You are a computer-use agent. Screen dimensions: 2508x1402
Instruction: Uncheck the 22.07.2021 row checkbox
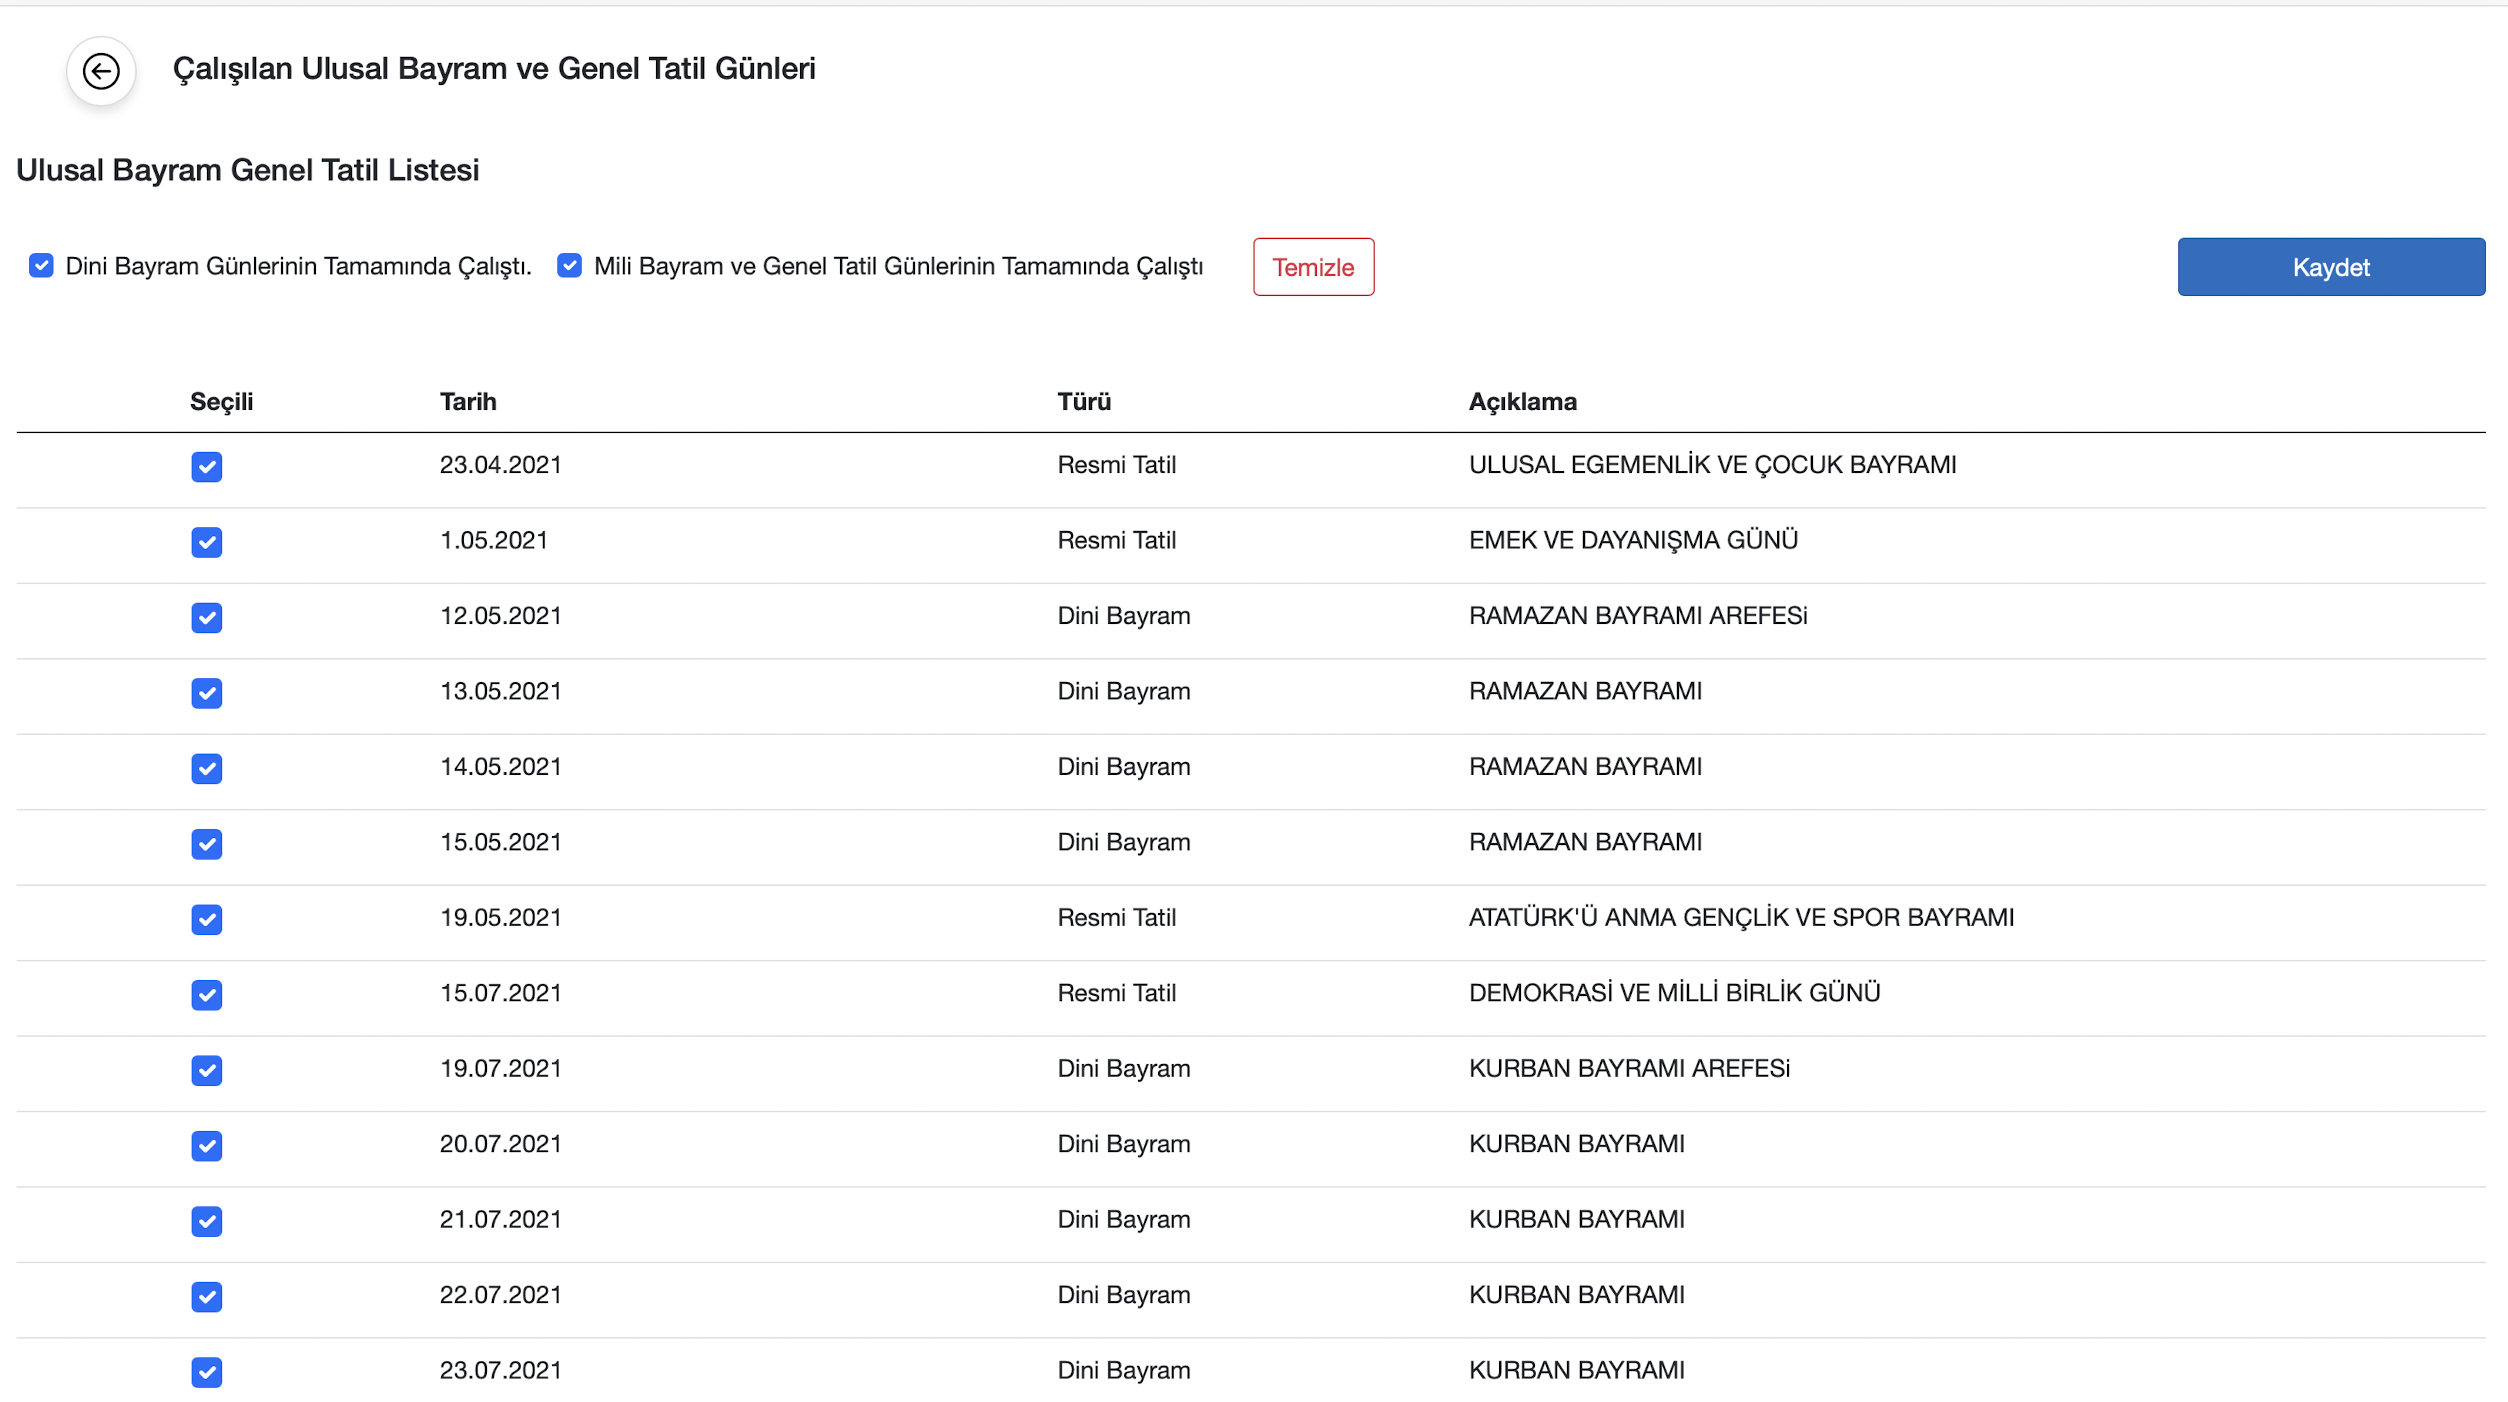tap(207, 1297)
